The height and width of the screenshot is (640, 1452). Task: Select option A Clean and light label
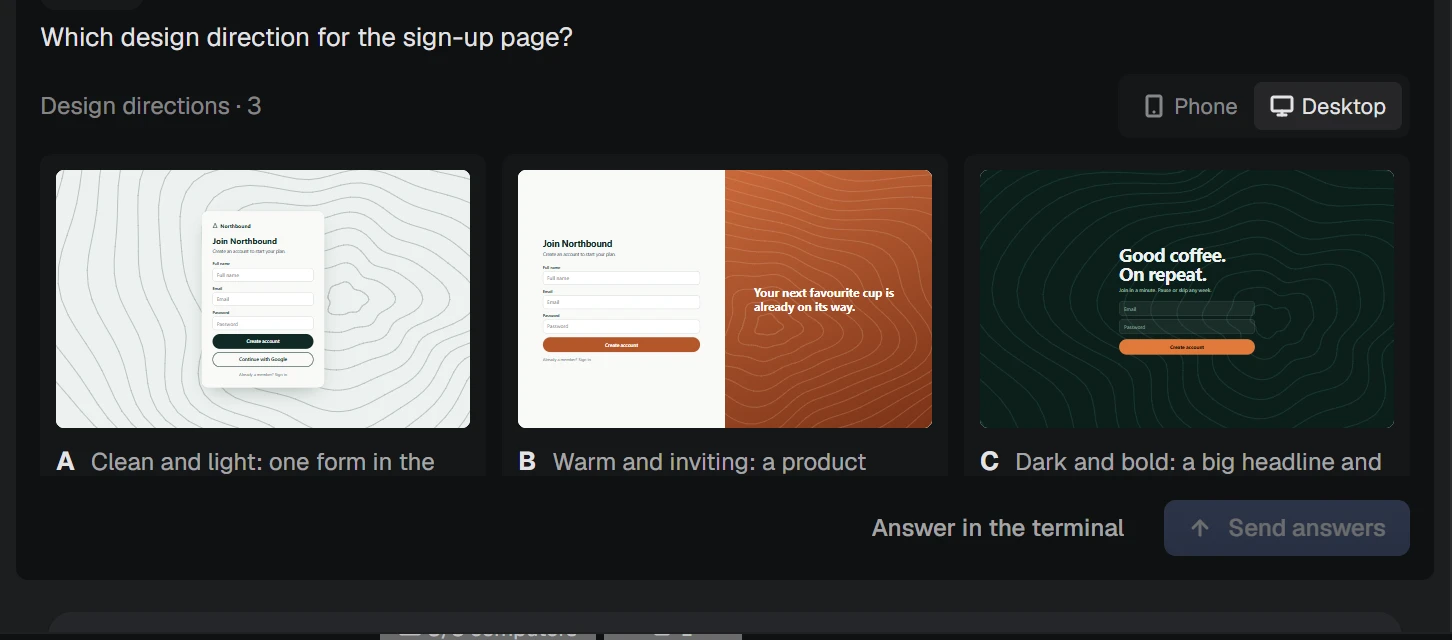246,462
